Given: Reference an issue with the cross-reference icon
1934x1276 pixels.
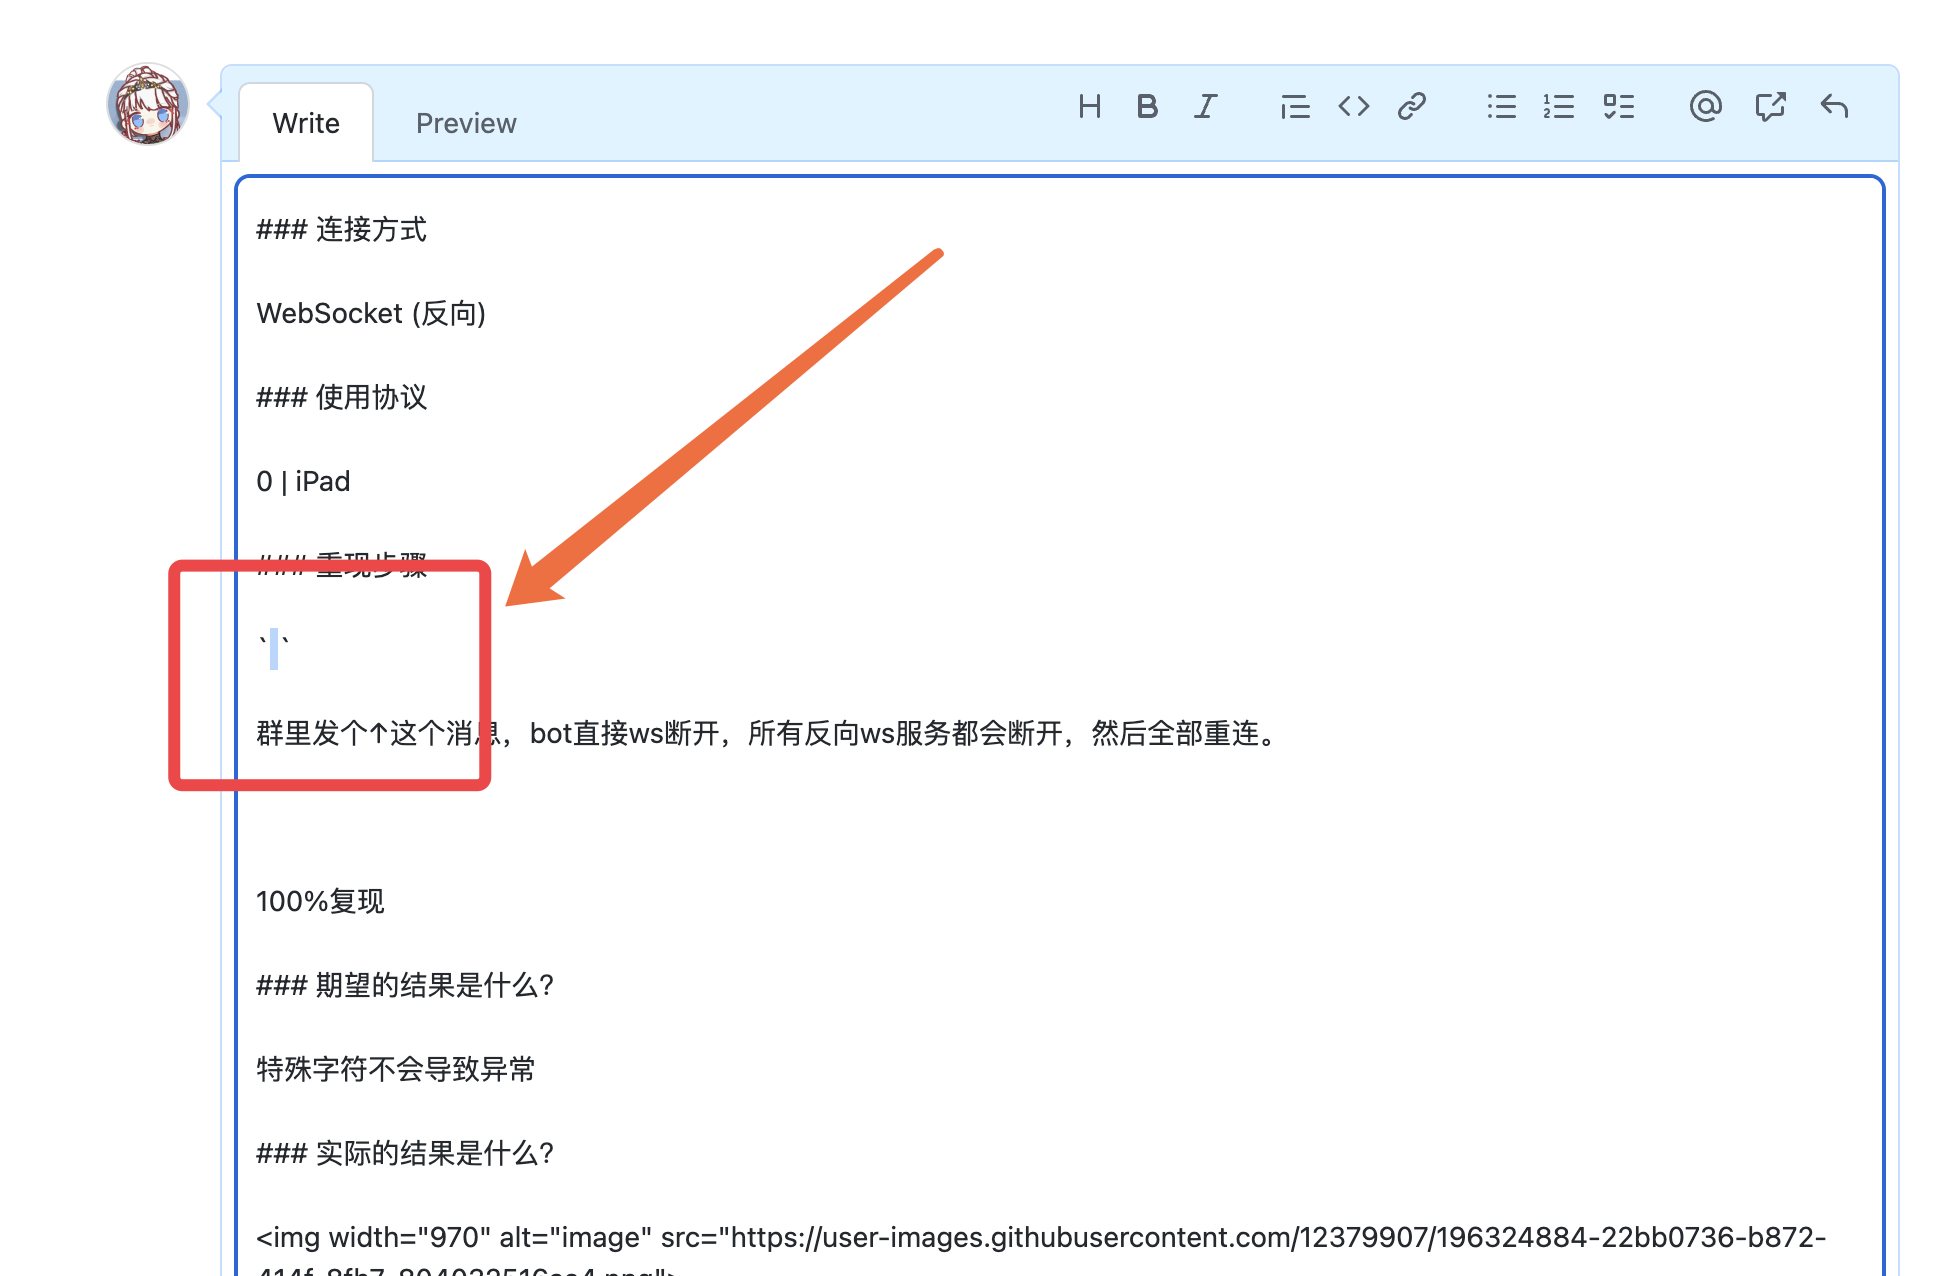Looking at the screenshot, I should 1770,106.
